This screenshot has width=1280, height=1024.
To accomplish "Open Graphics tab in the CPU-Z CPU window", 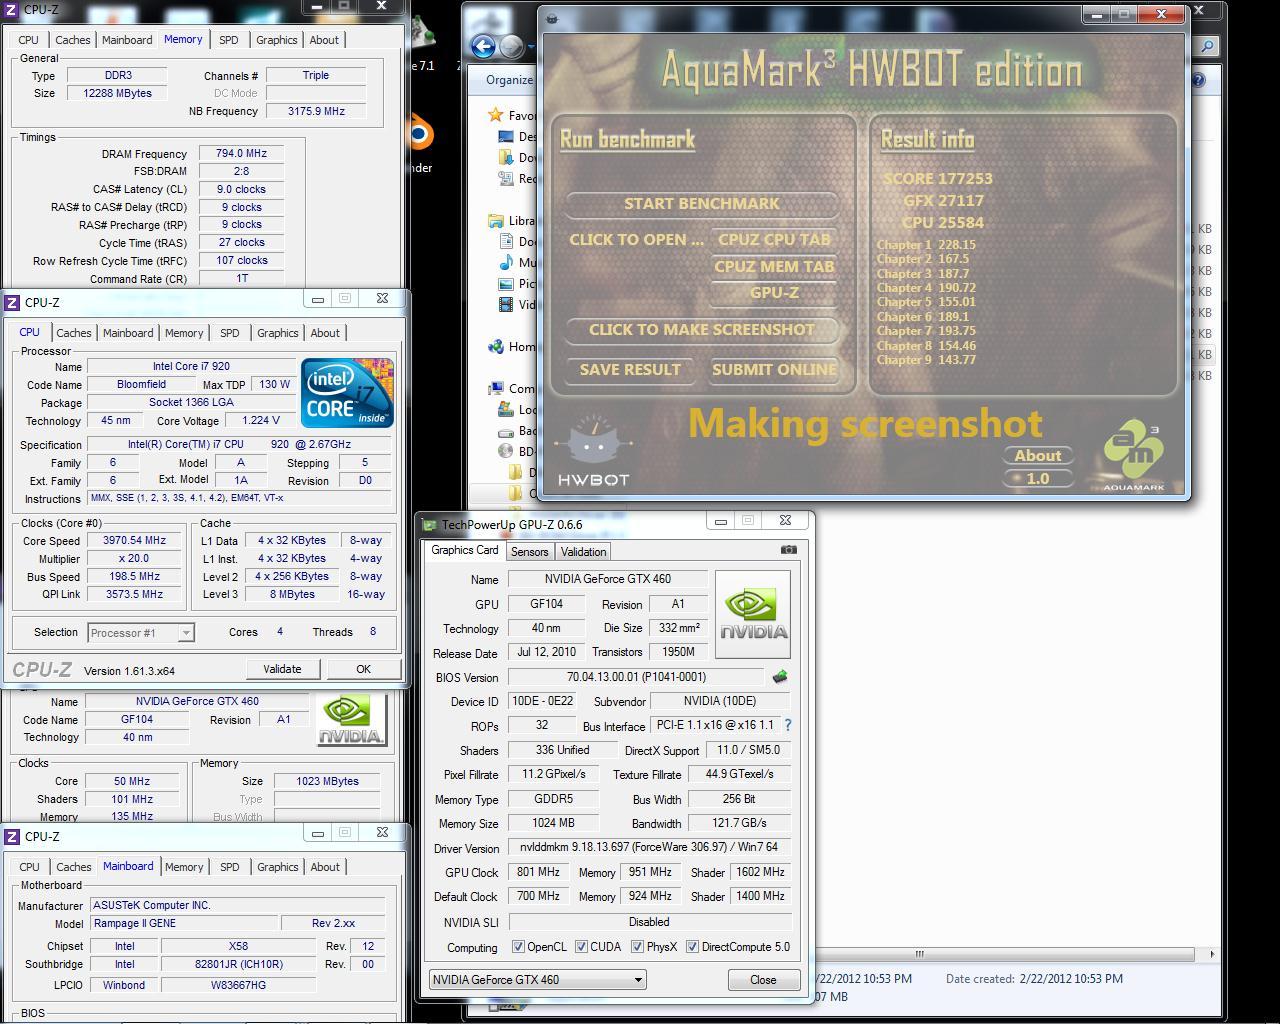I will pyautogui.click(x=278, y=333).
